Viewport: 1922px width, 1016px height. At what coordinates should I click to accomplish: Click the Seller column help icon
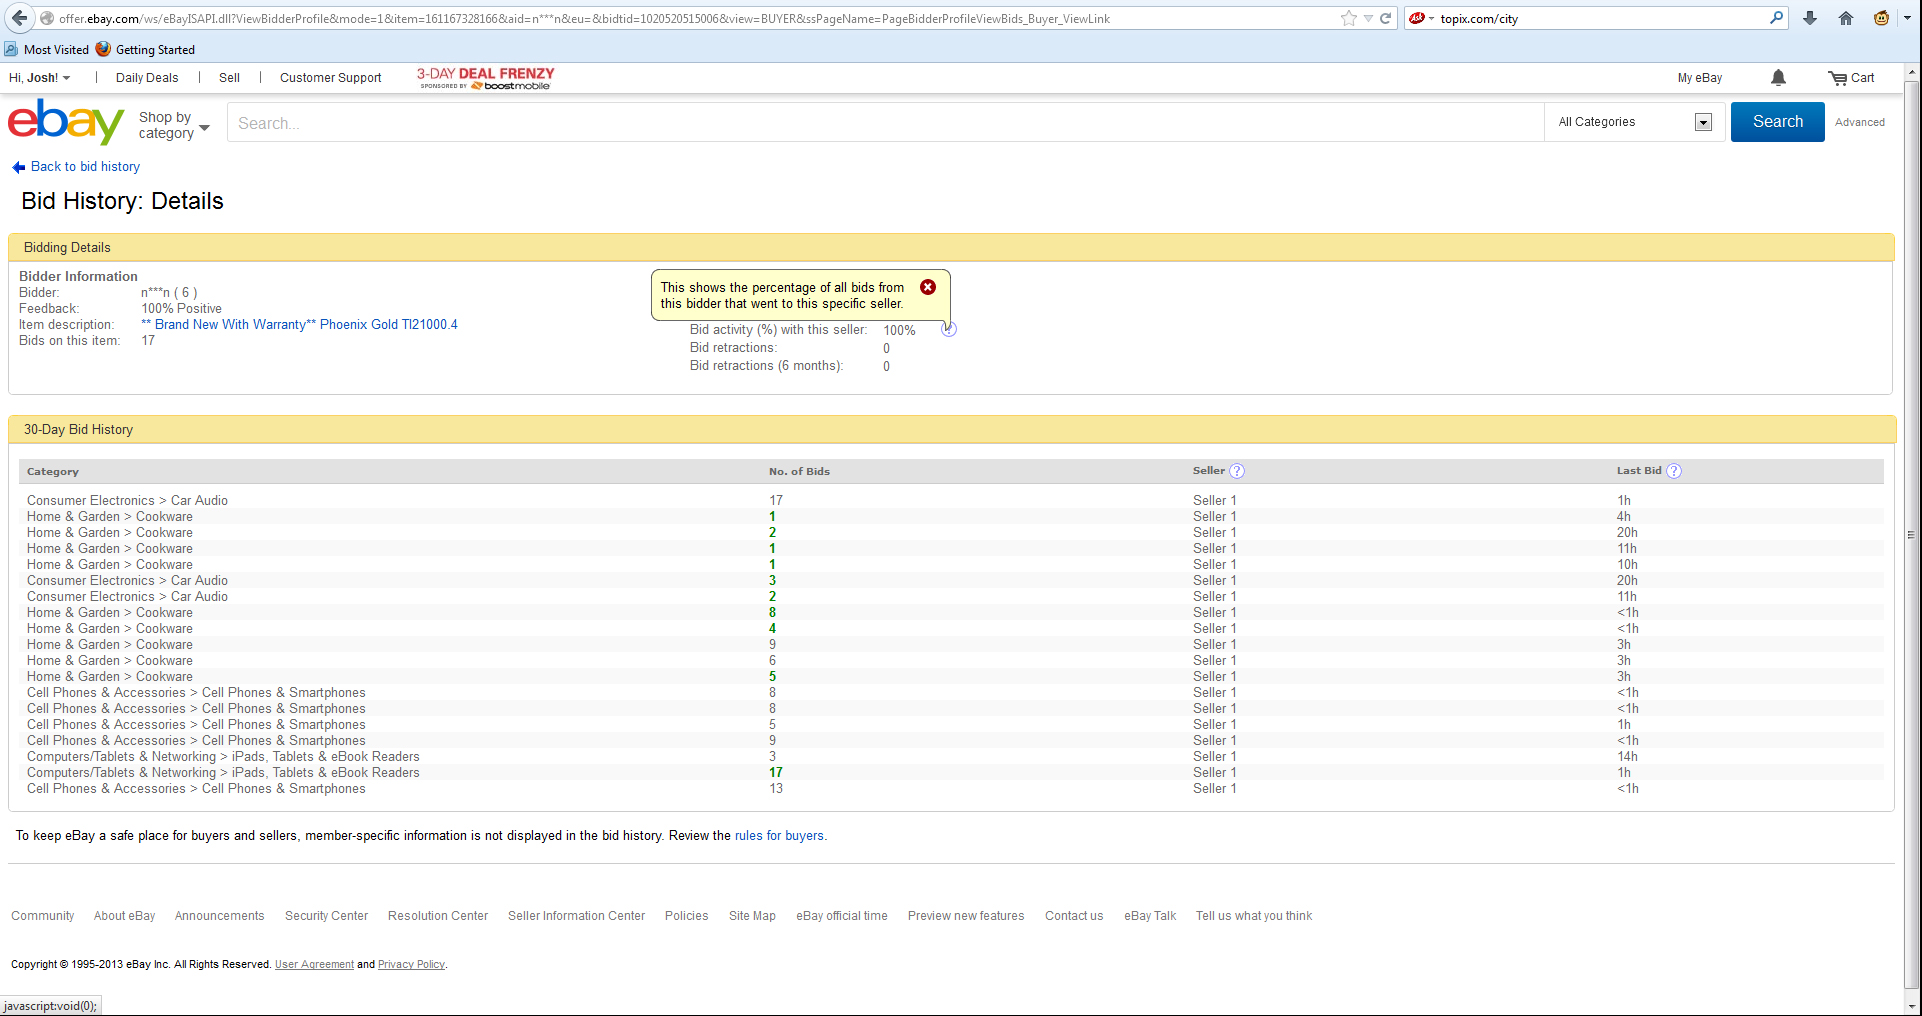pyautogui.click(x=1237, y=471)
